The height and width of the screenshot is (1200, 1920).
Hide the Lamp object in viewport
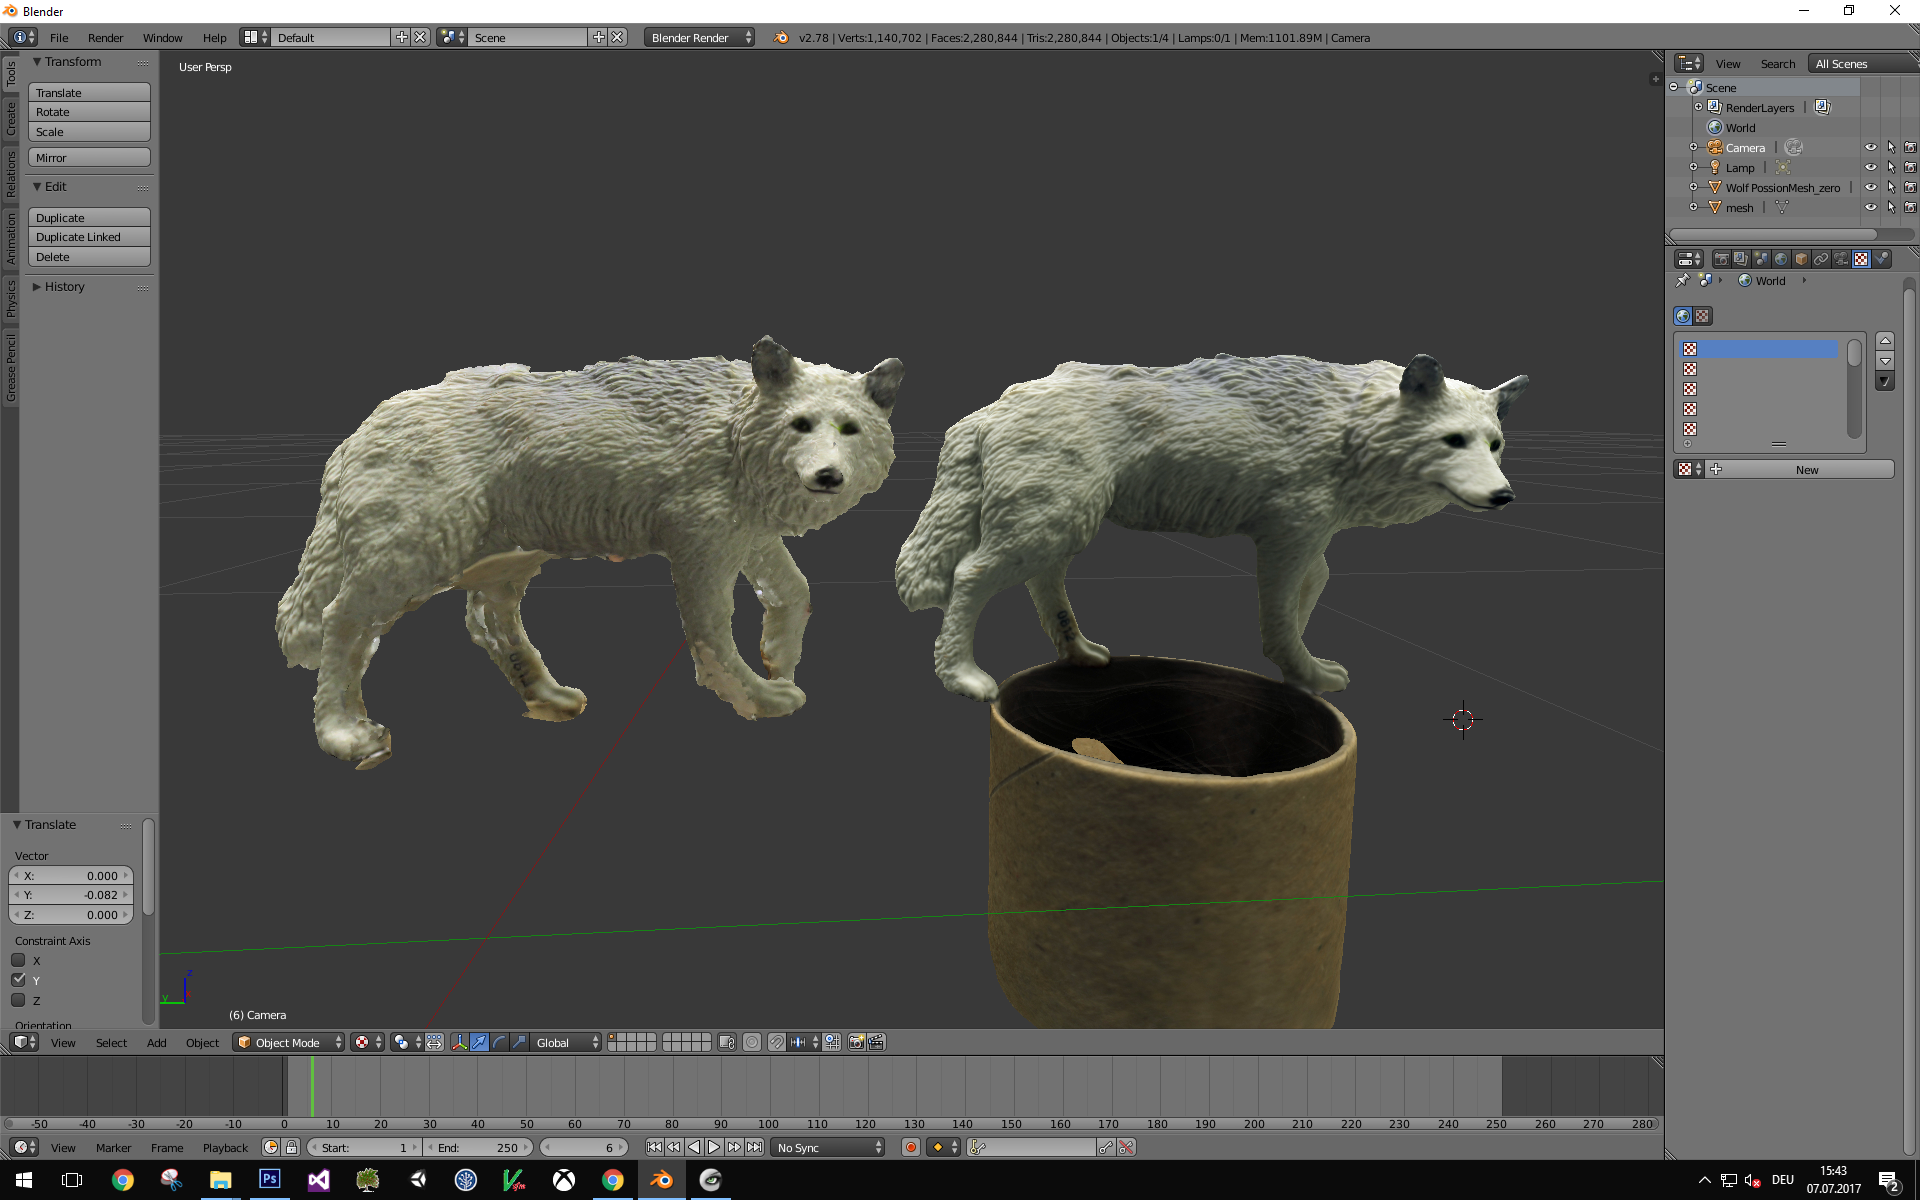click(1870, 167)
